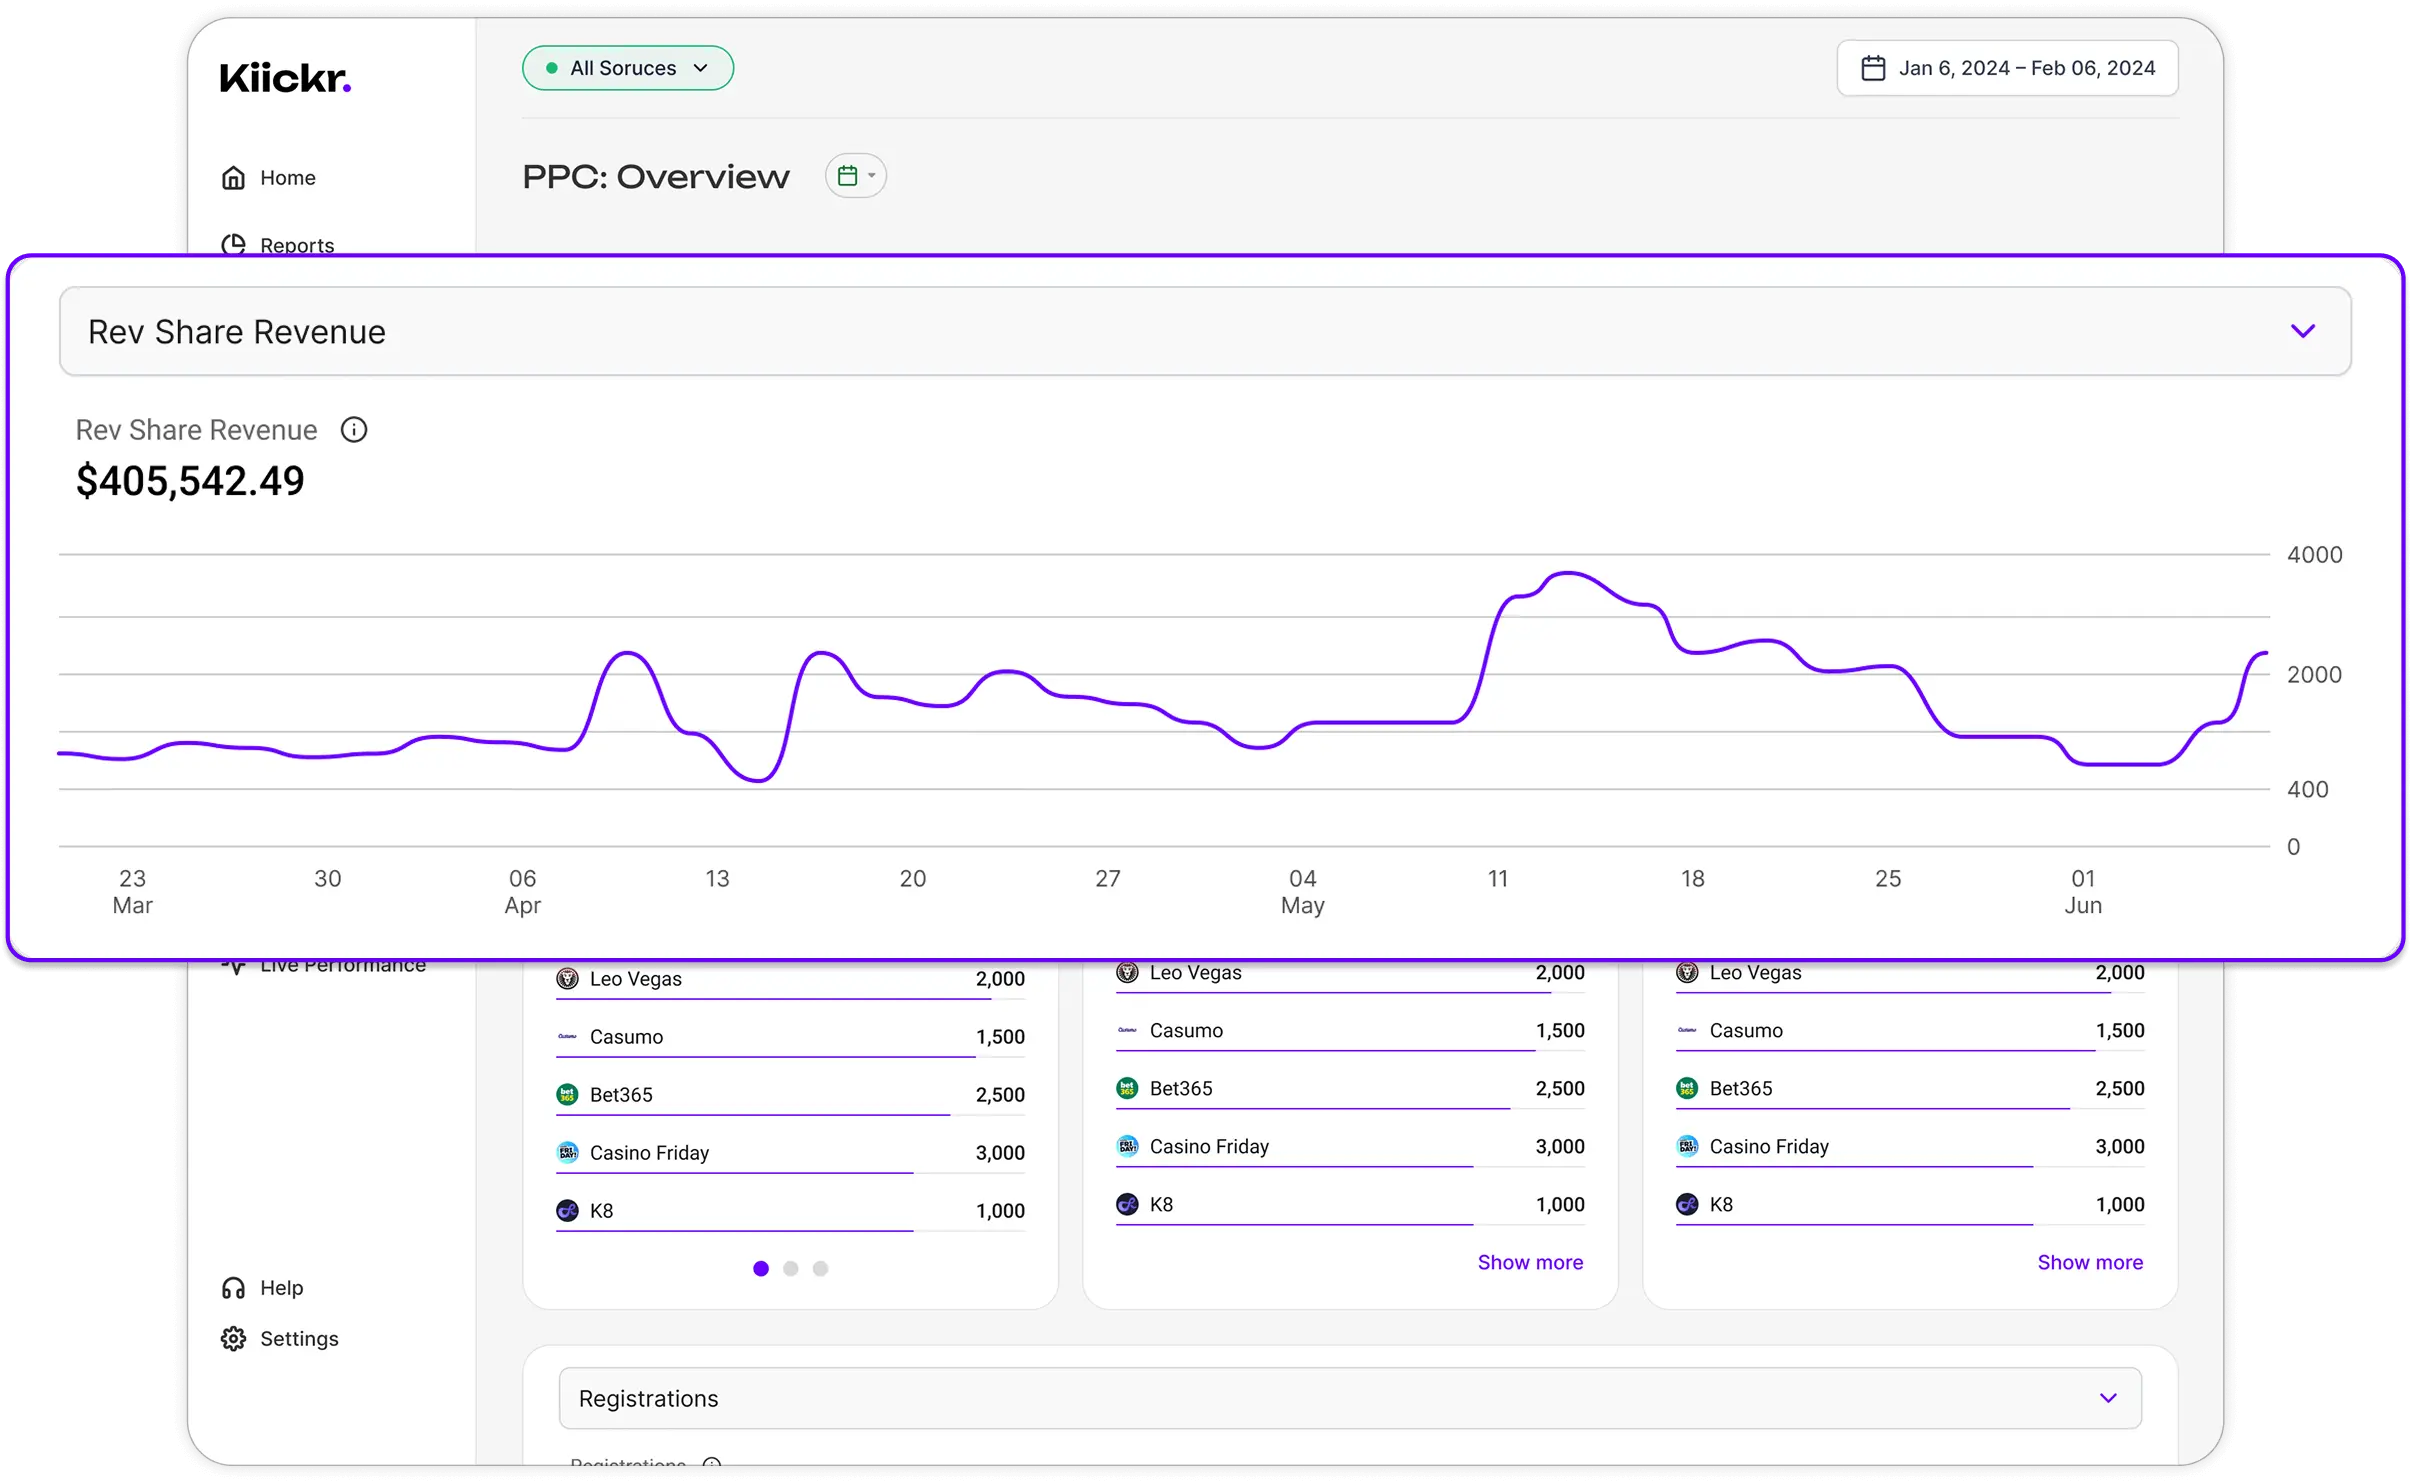The height and width of the screenshot is (1484, 2412).
Task: Expand the Registrations section chevron
Action: [x=2108, y=1398]
